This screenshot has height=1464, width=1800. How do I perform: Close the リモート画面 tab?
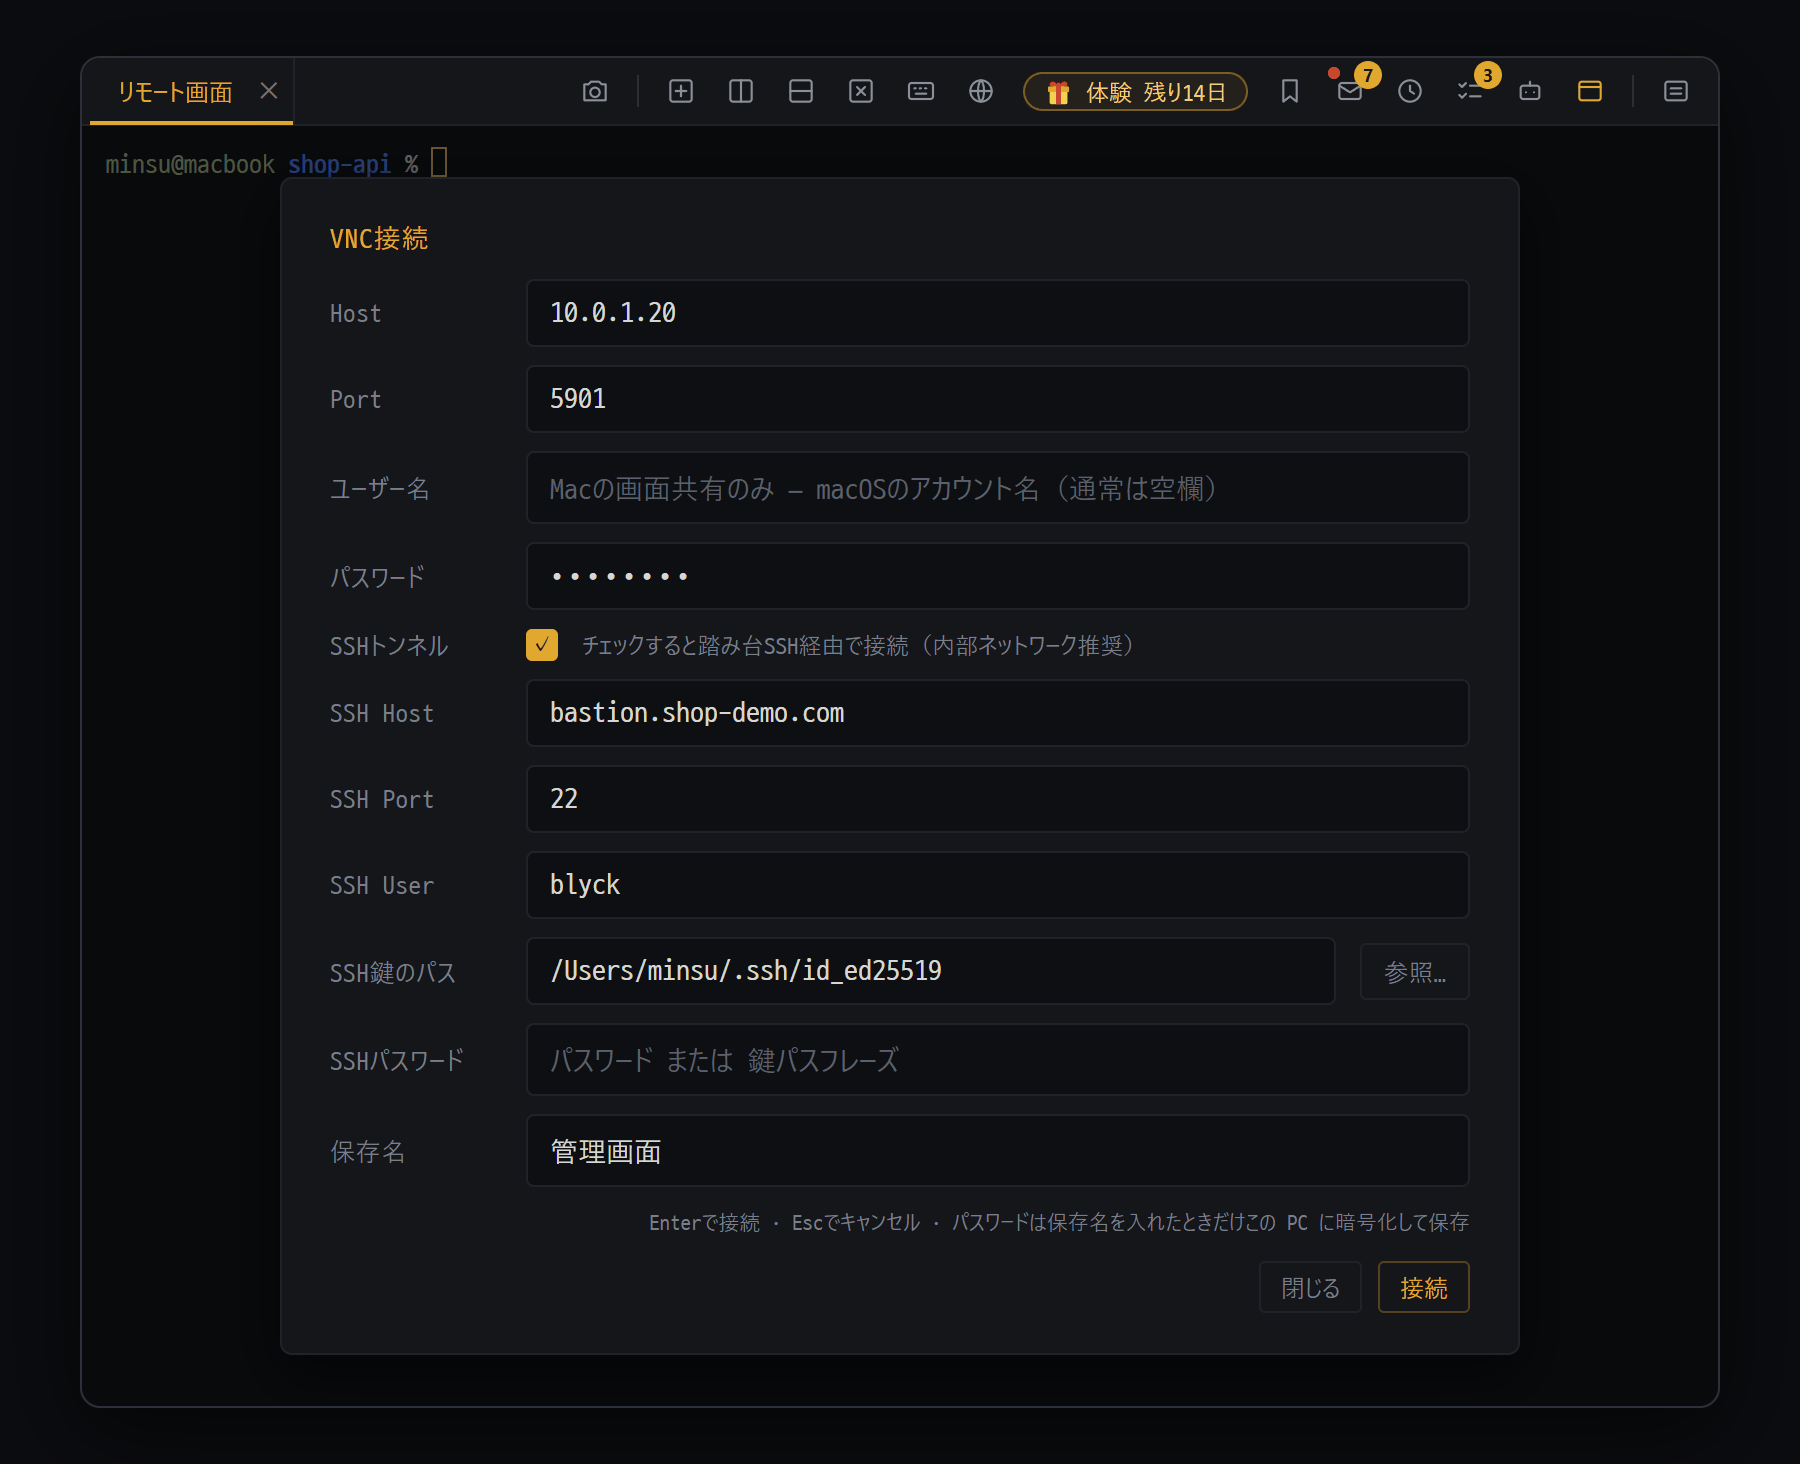coord(269,91)
